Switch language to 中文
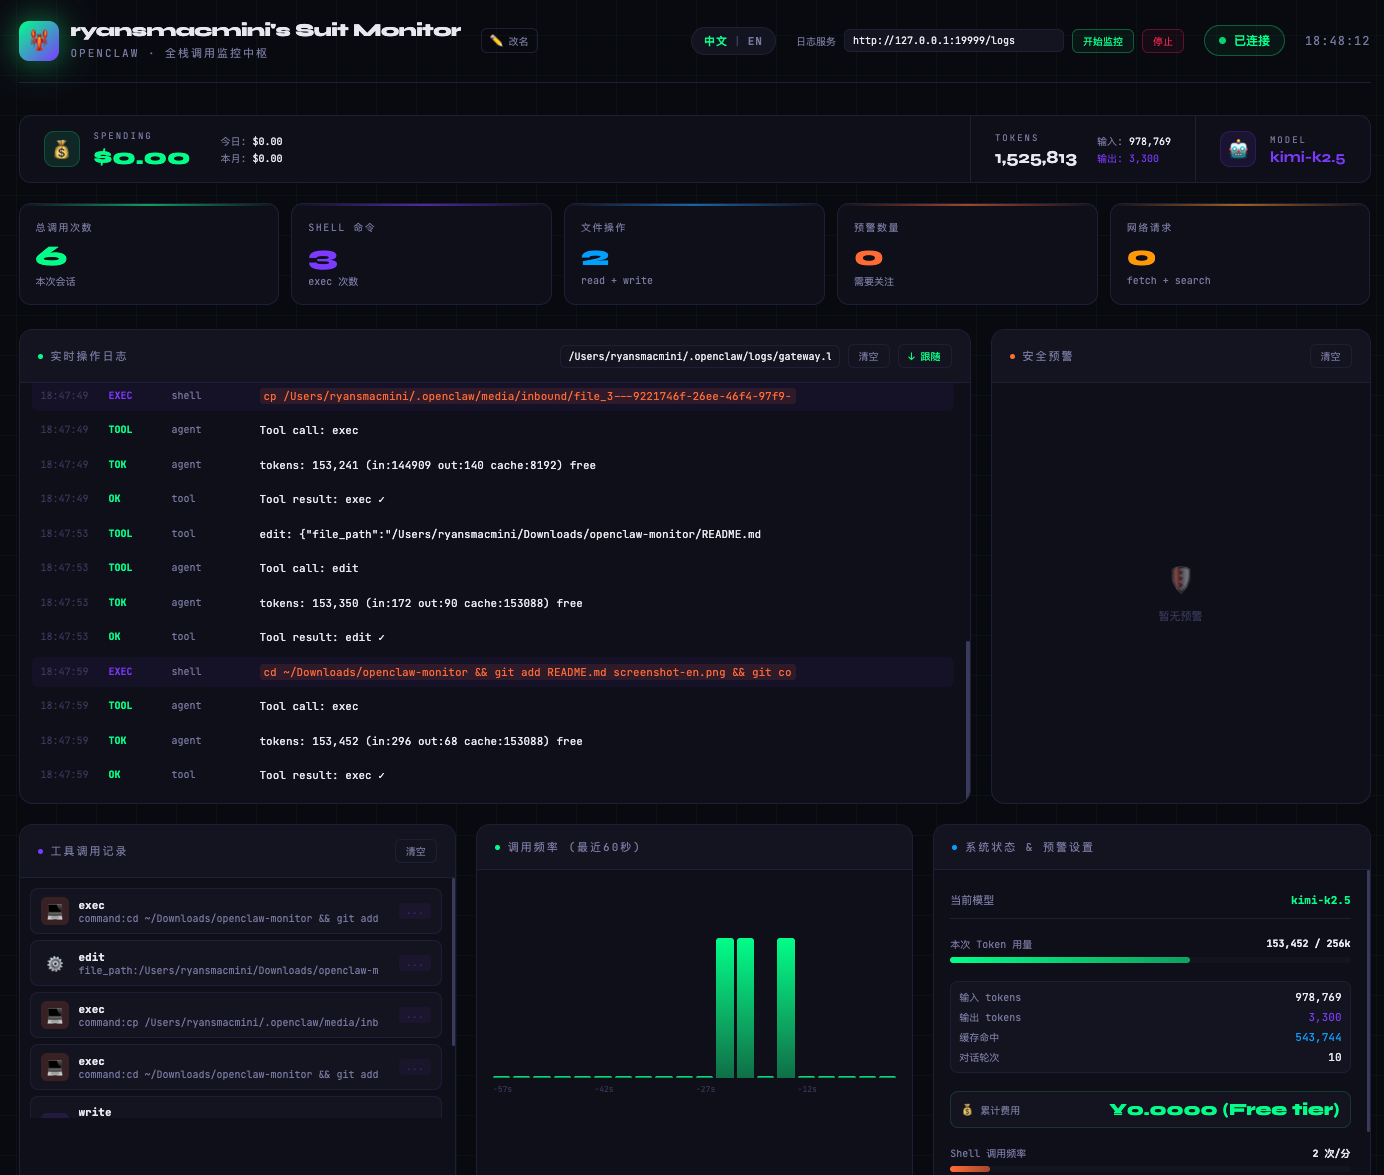Image resolution: width=1384 pixels, height=1175 pixels. point(715,41)
